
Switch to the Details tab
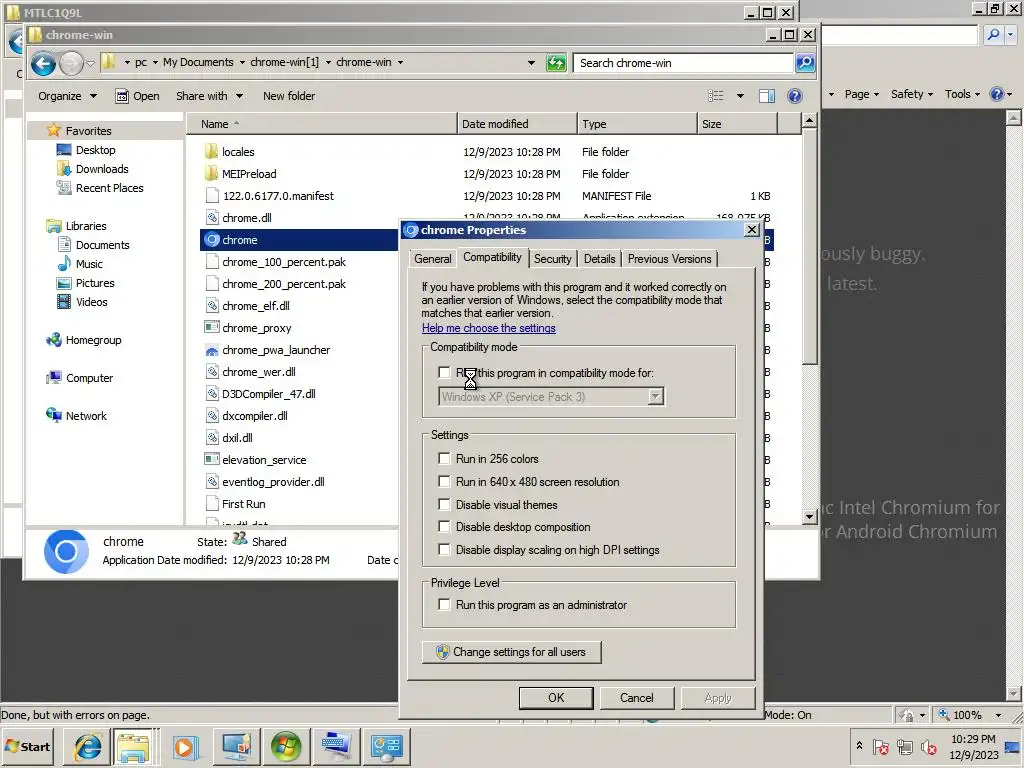pos(600,259)
